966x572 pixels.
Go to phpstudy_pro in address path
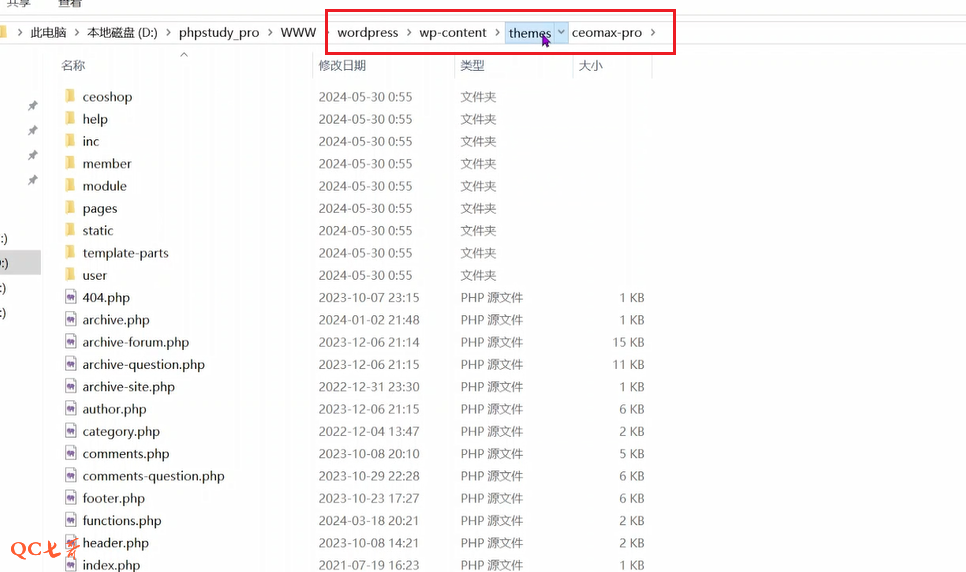219,32
